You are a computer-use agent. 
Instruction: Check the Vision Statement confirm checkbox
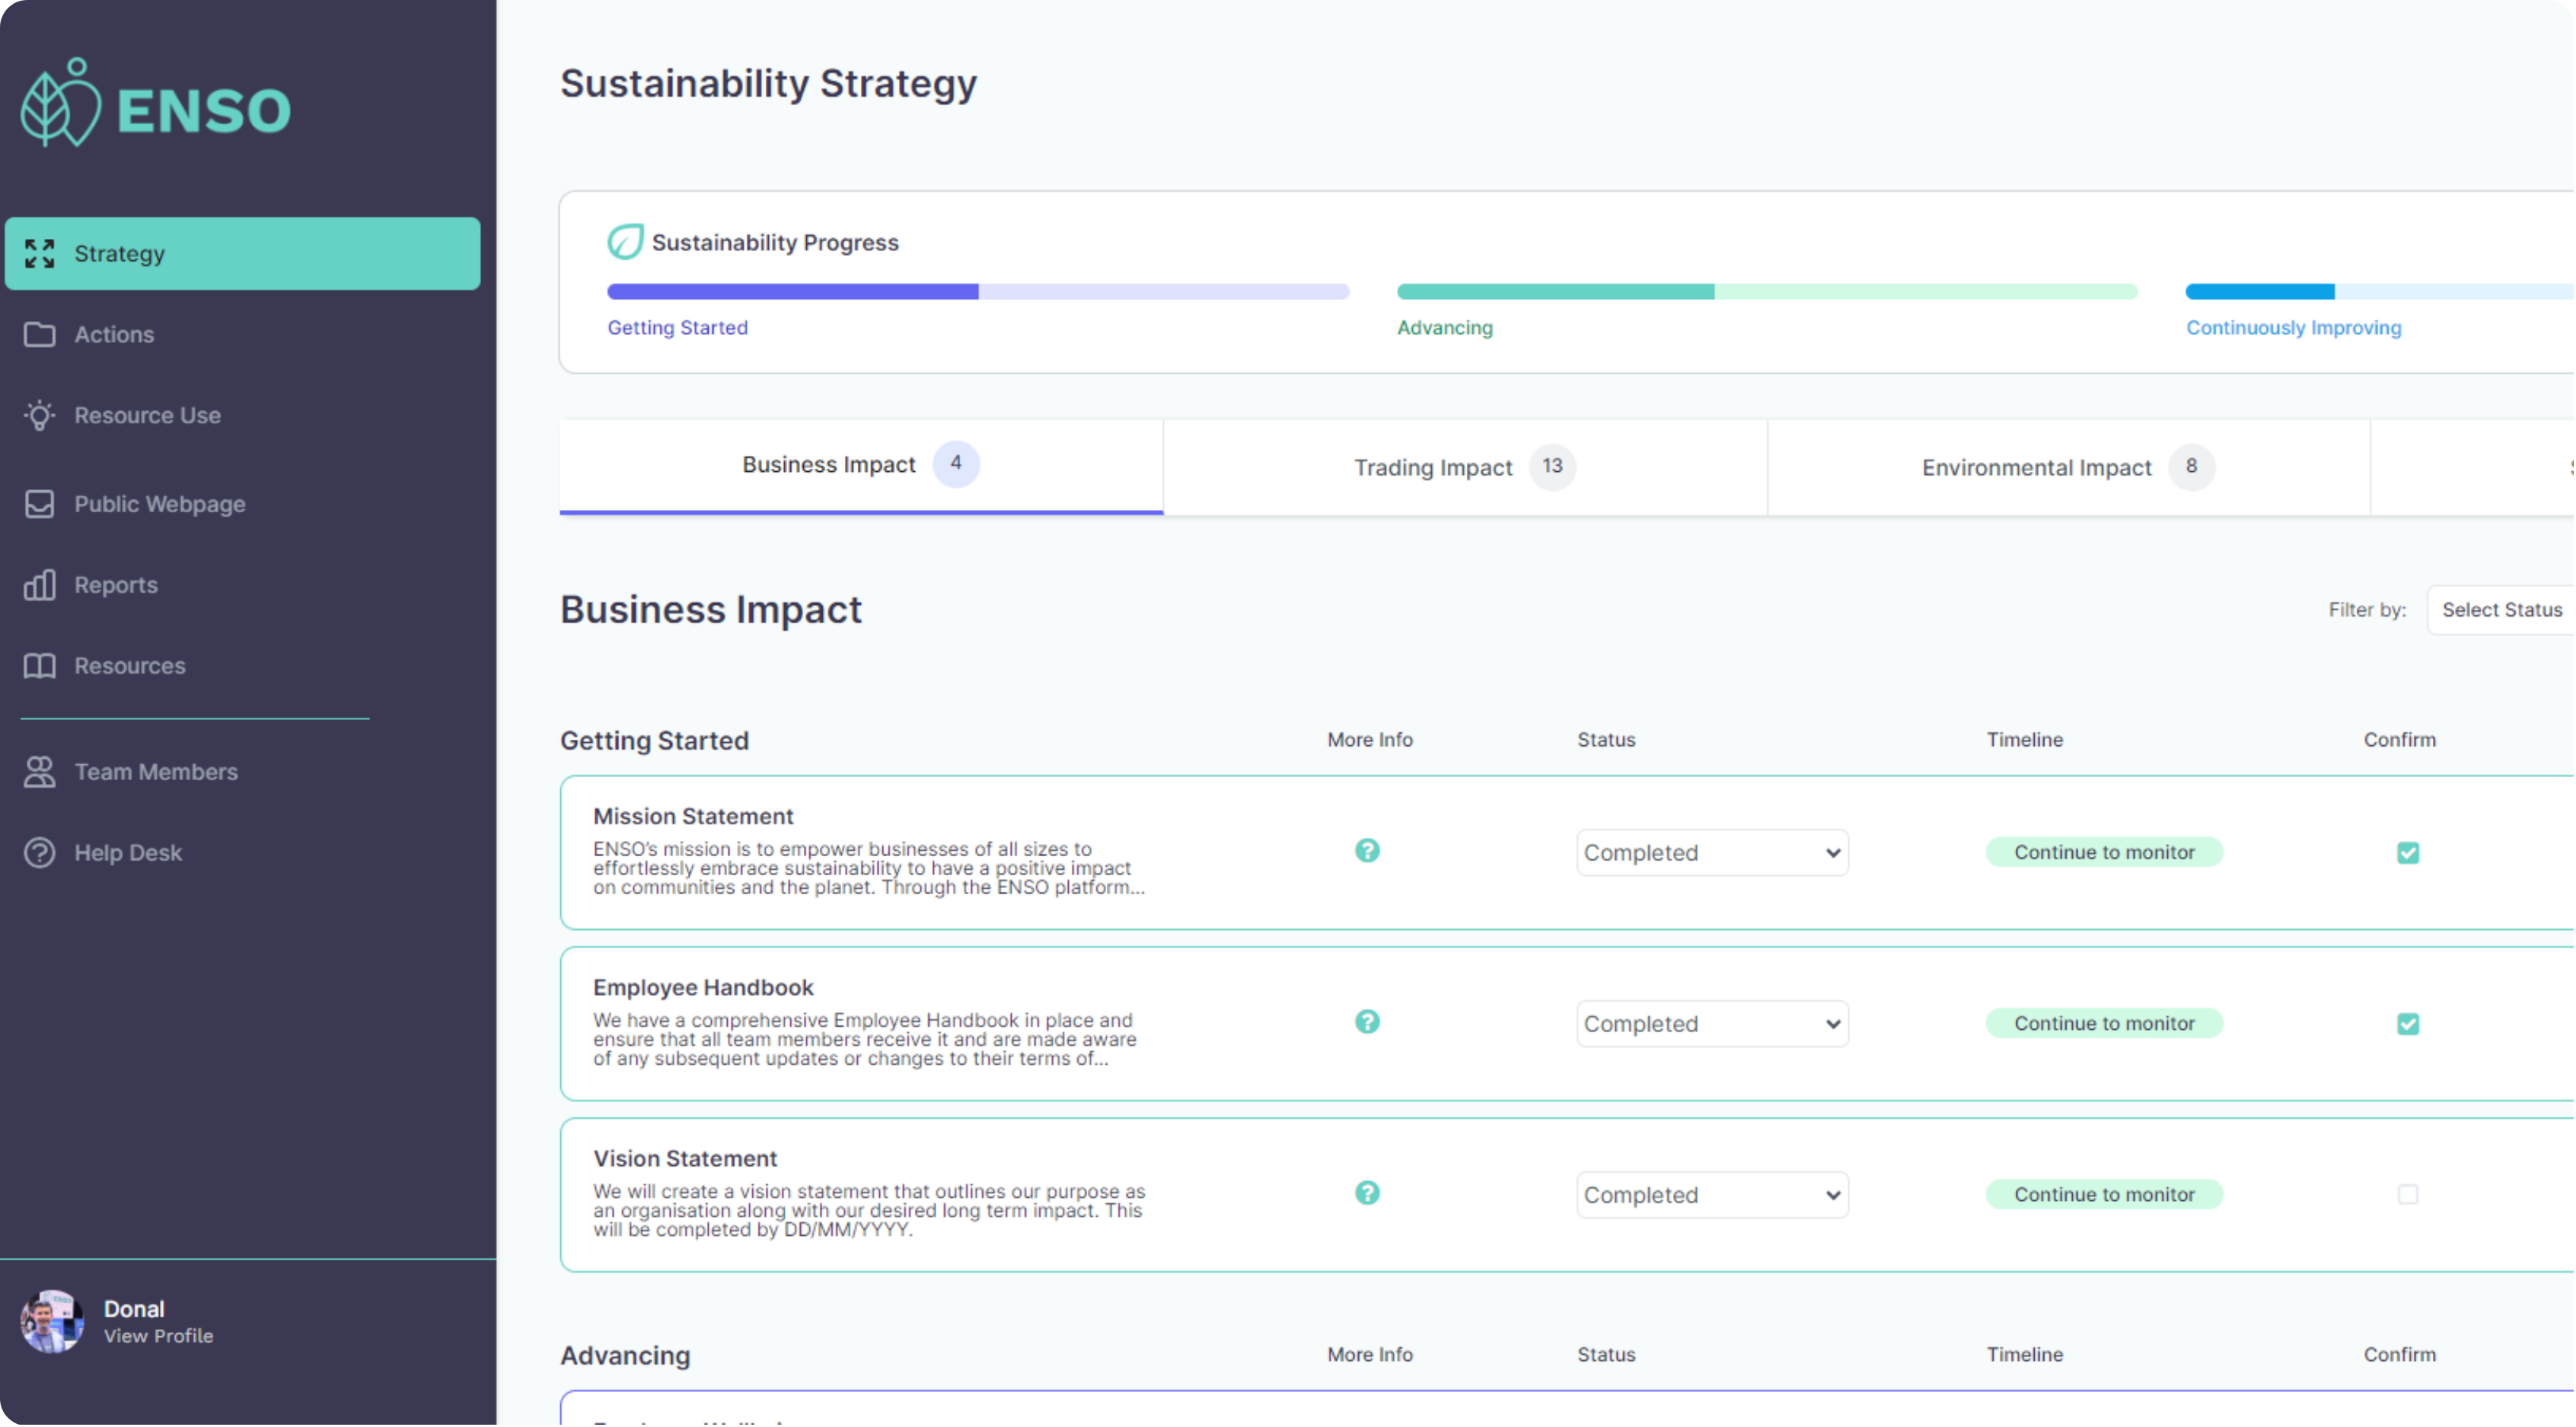pyautogui.click(x=2409, y=1196)
